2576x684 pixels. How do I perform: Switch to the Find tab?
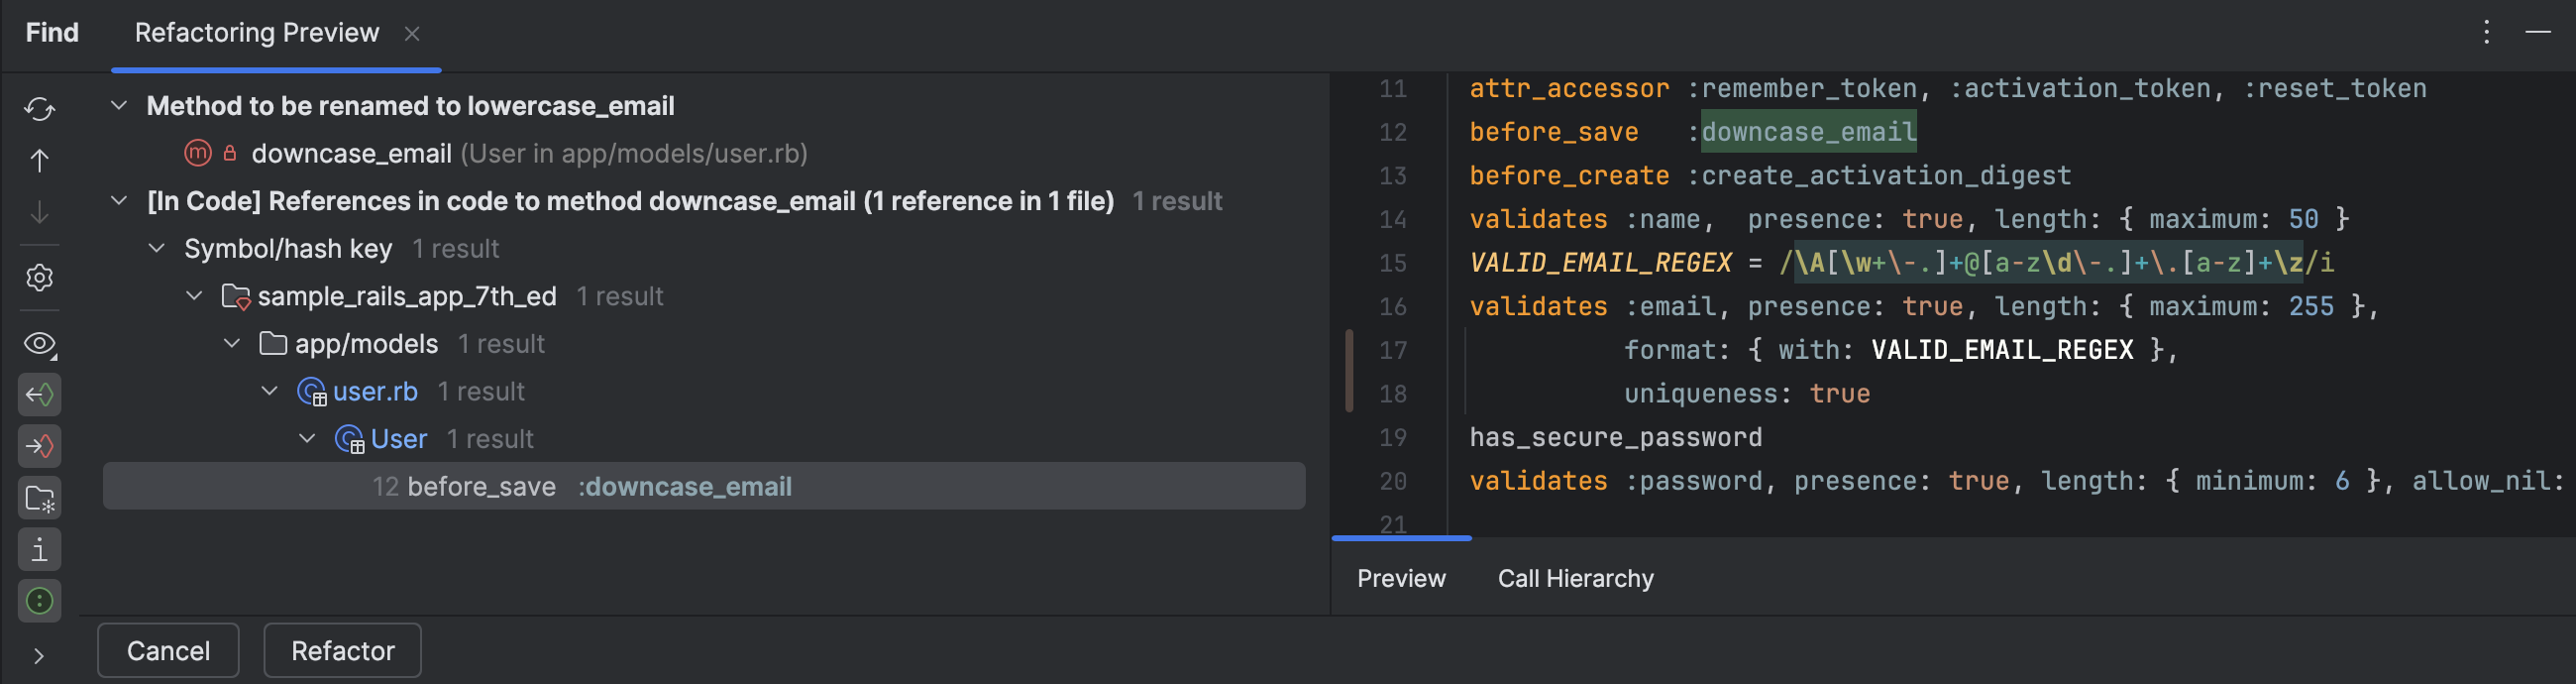(50, 32)
